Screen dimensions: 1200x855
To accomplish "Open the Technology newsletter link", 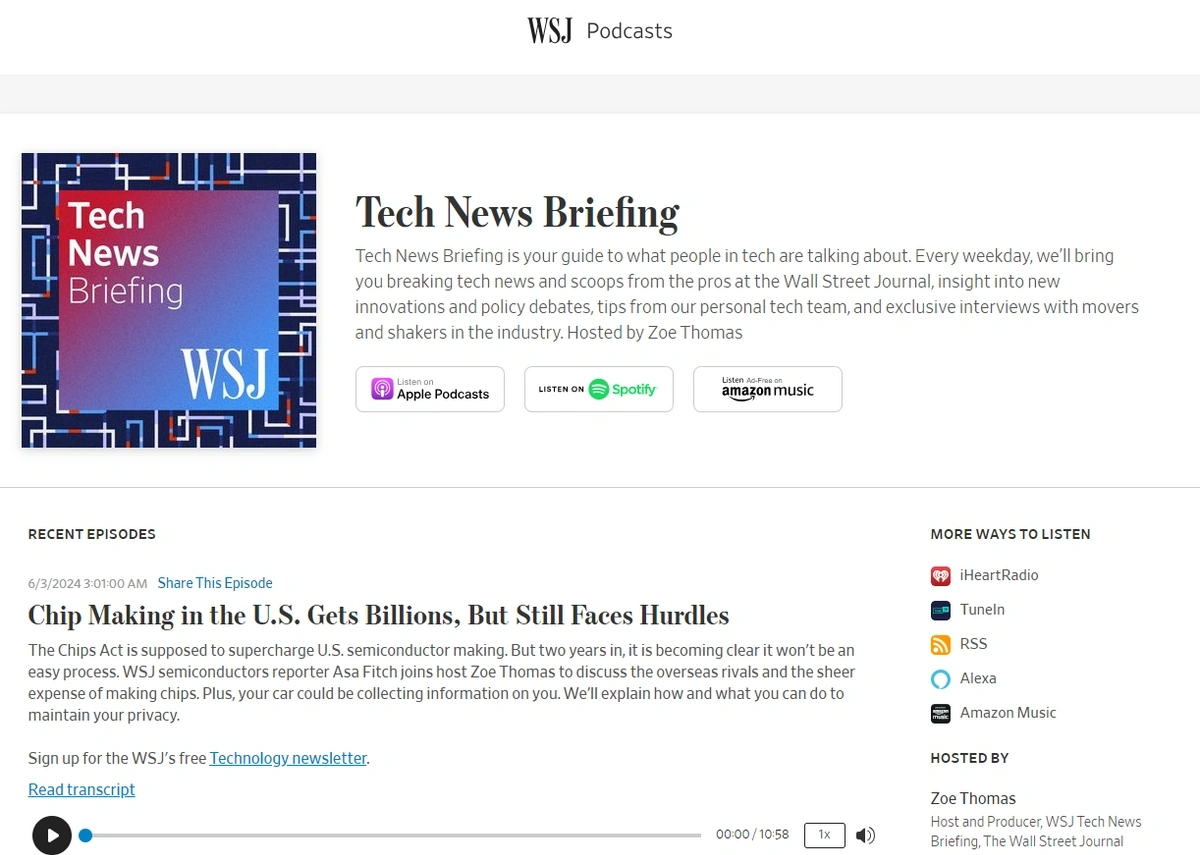I will 288,758.
